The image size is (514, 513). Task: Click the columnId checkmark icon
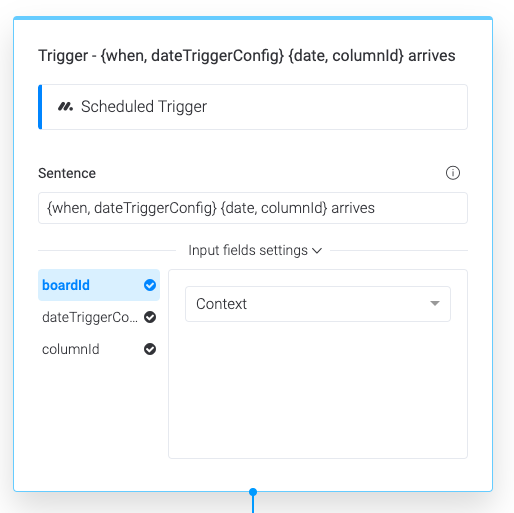pos(150,349)
